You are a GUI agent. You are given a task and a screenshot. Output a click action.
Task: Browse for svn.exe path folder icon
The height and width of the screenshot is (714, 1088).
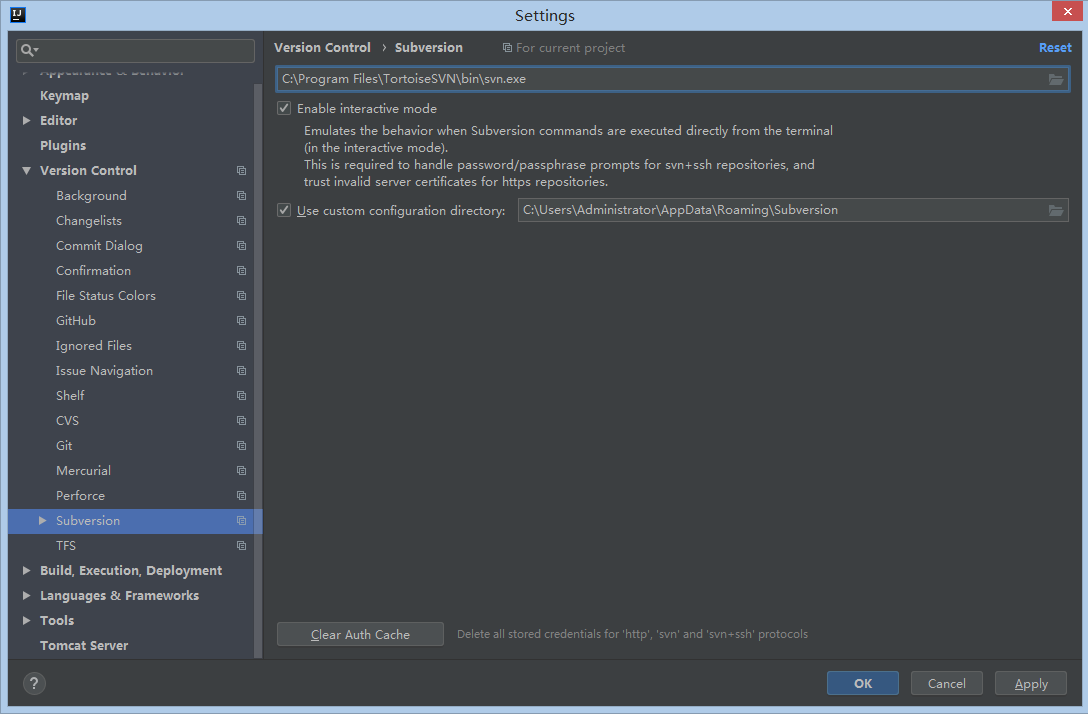1055,79
